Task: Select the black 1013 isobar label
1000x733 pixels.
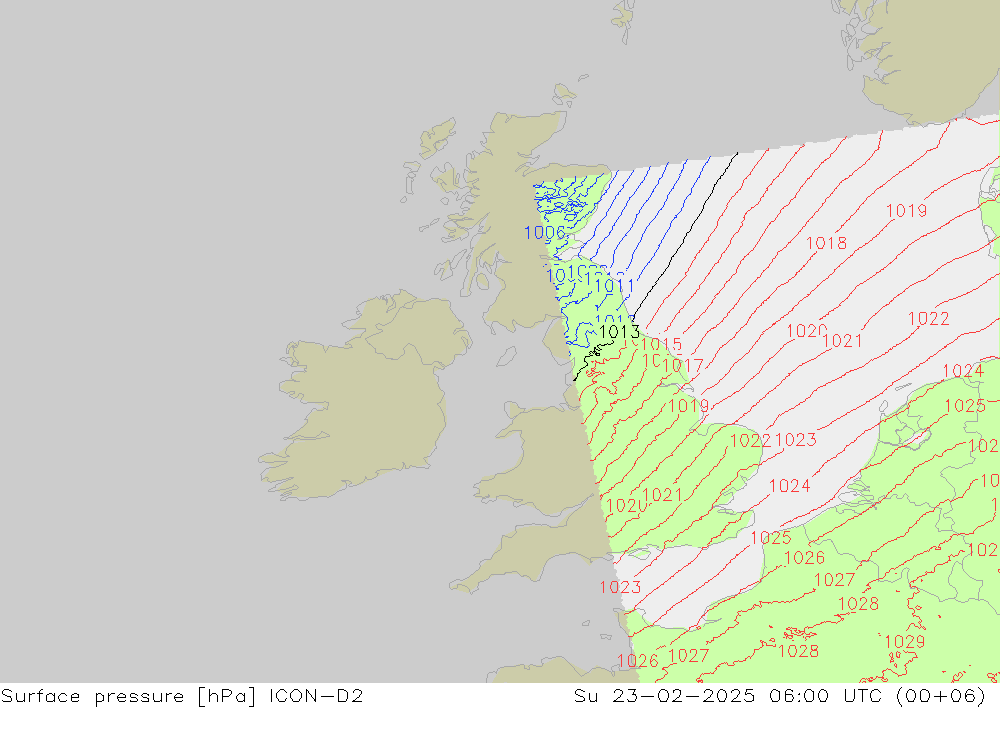Action: (619, 332)
